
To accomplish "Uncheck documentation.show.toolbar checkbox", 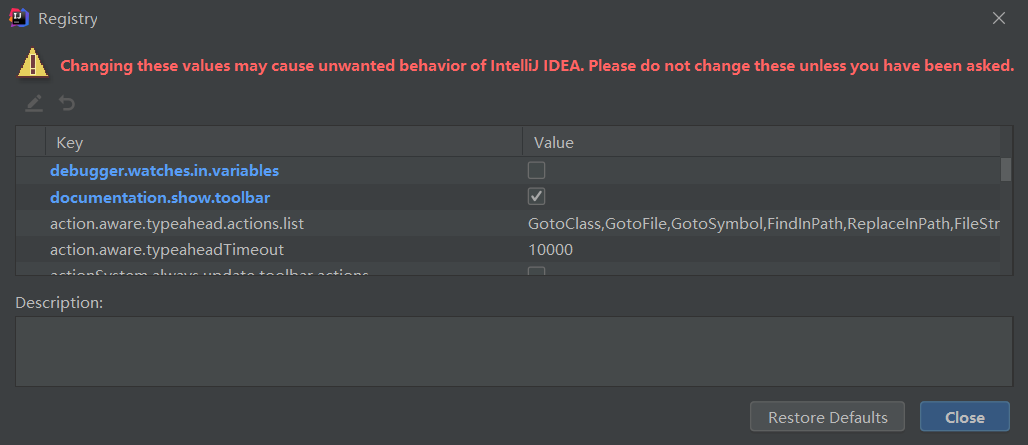I will pyautogui.click(x=536, y=197).
